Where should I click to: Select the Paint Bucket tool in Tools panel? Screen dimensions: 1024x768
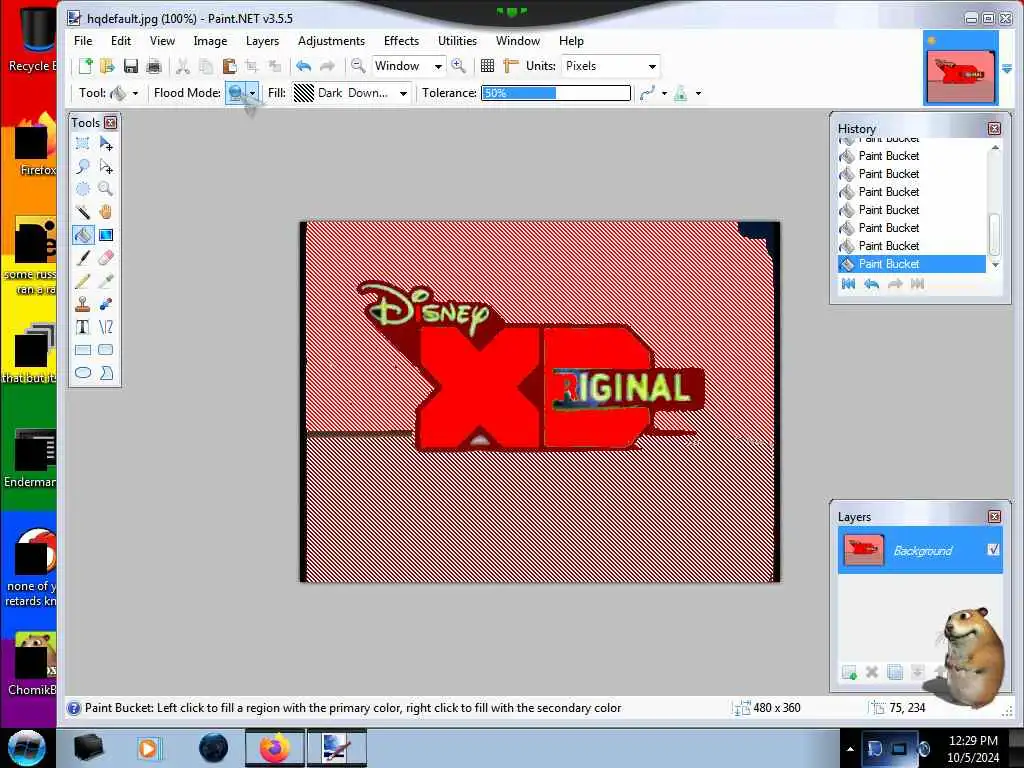click(83, 235)
